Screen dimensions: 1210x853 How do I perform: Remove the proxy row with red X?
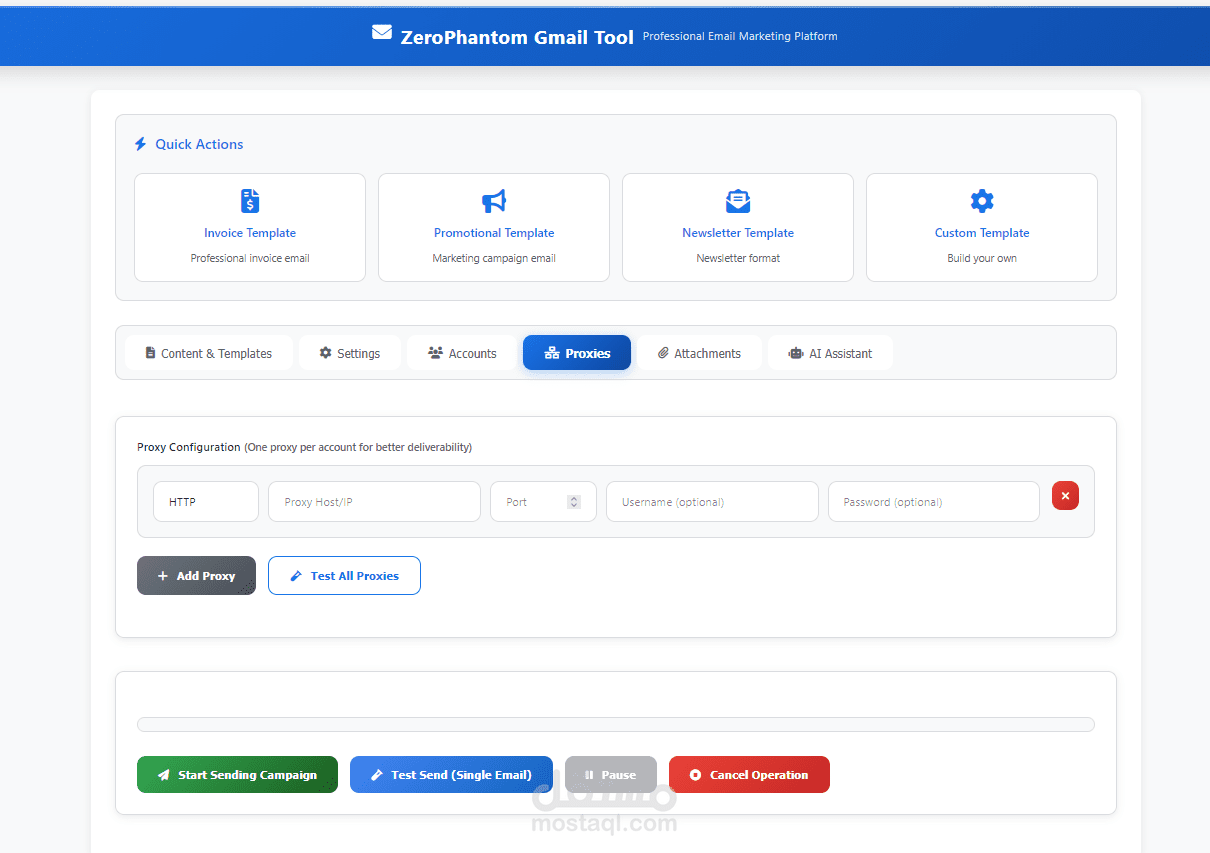[x=1065, y=496]
